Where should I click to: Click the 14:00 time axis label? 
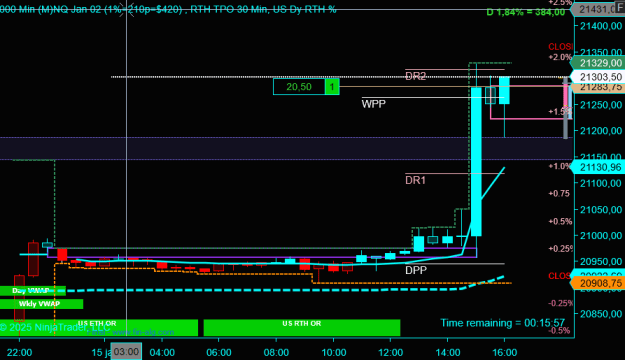[x=448, y=352]
